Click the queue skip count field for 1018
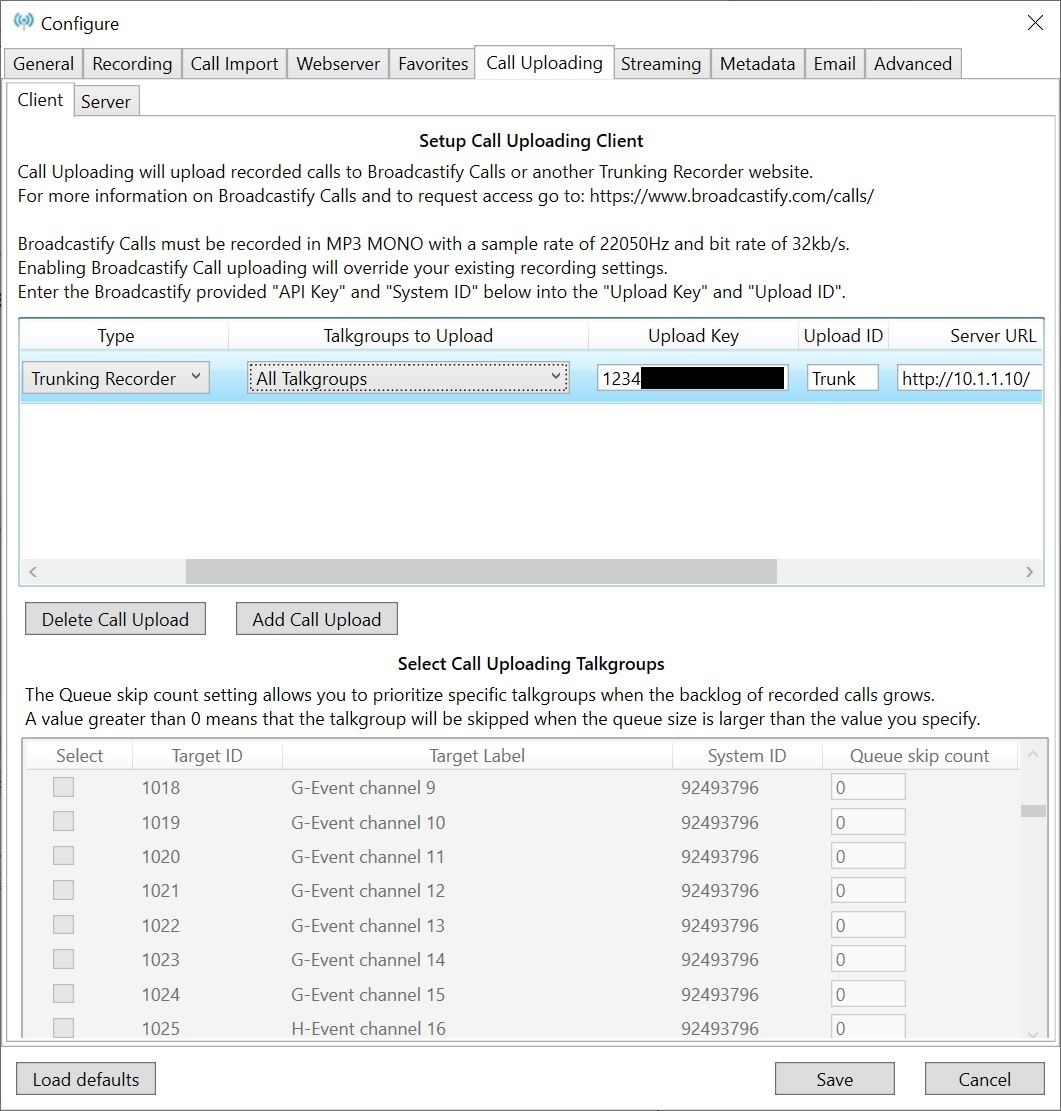Image resolution: width=1061 pixels, height=1111 pixels. [868, 787]
